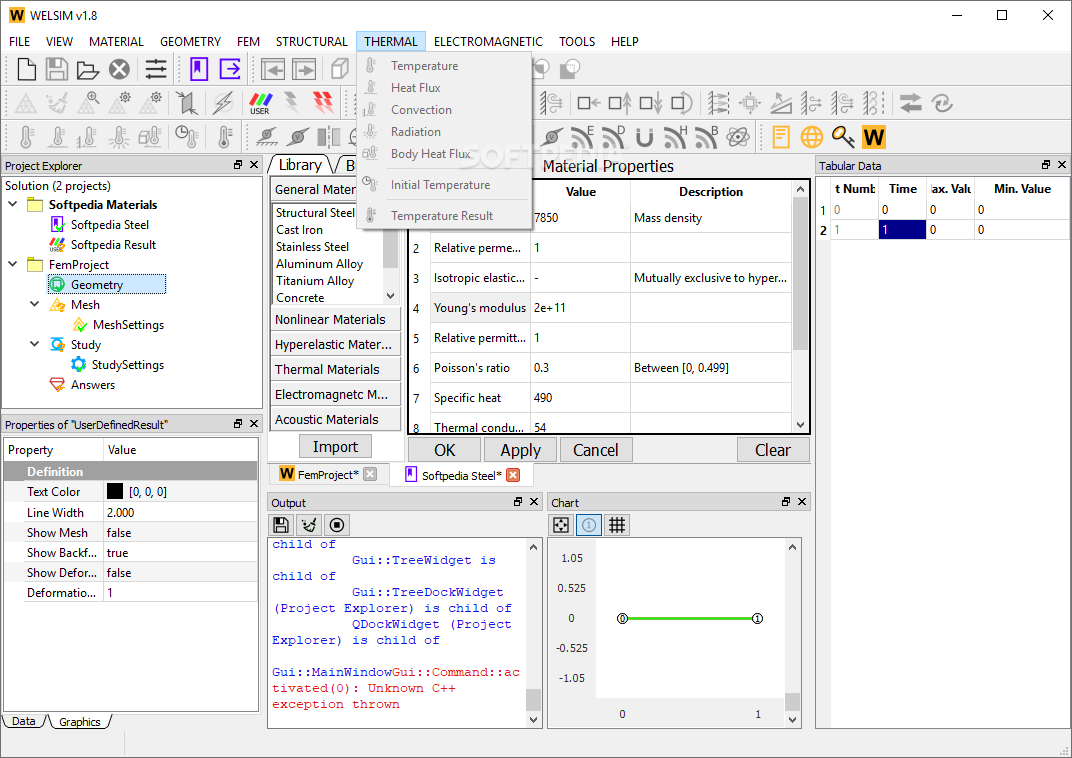
Task: Expand the Thermal Materials section
Action: (x=335, y=369)
